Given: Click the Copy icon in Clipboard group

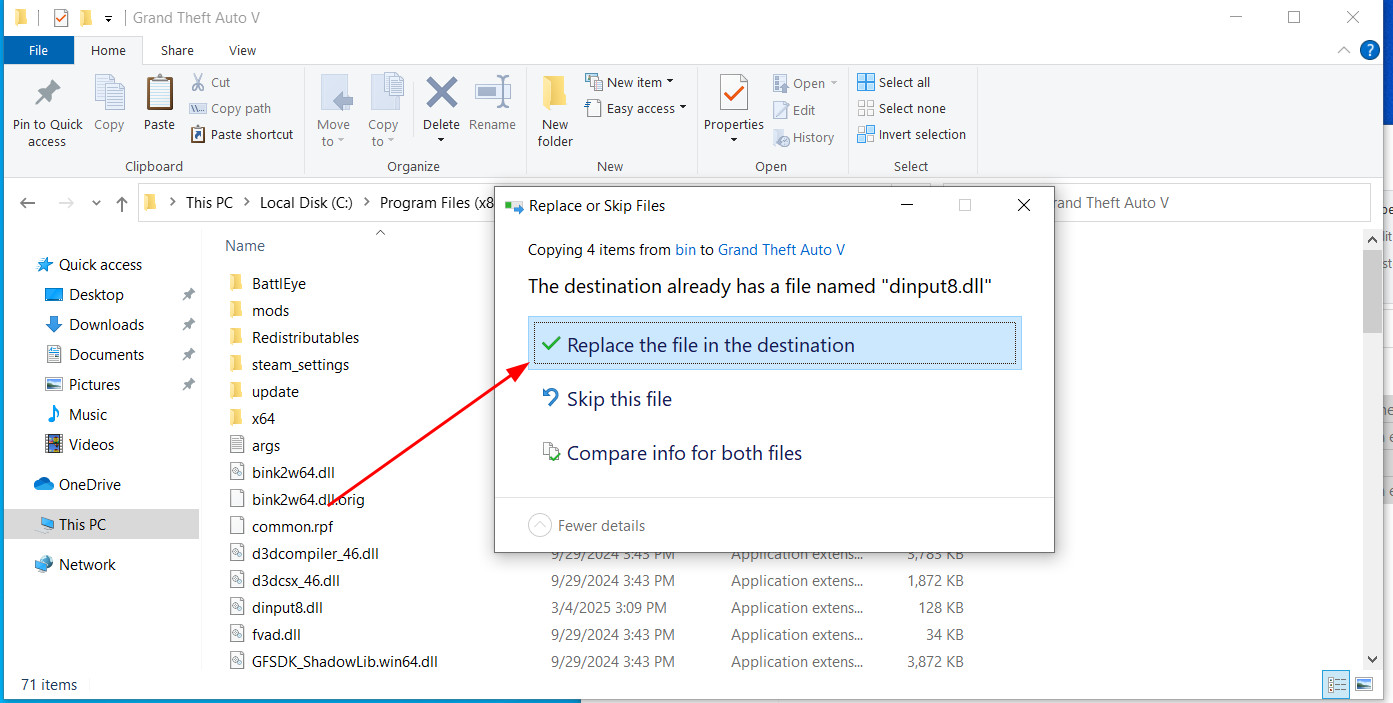Looking at the screenshot, I should click(x=109, y=93).
